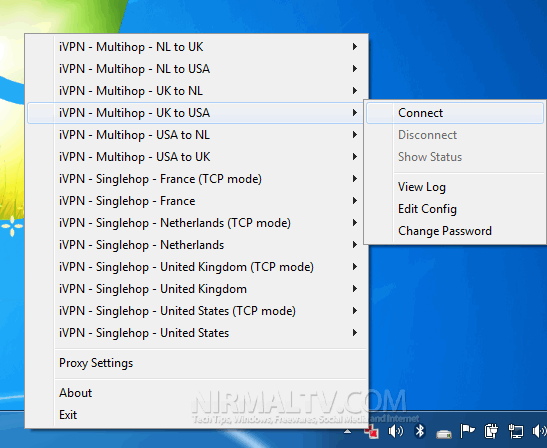Expand submenu arrow for Singlehop United Kingdom (TCP mode)
This screenshot has width=547, height=448.
click(x=355, y=266)
